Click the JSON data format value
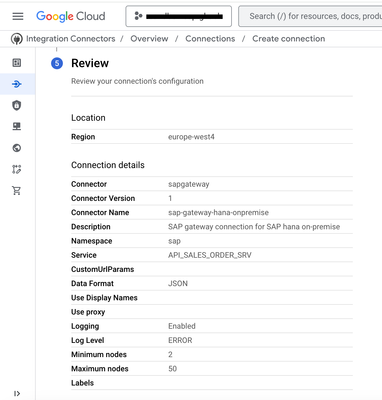382x400 pixels. (x=178, y=284)
